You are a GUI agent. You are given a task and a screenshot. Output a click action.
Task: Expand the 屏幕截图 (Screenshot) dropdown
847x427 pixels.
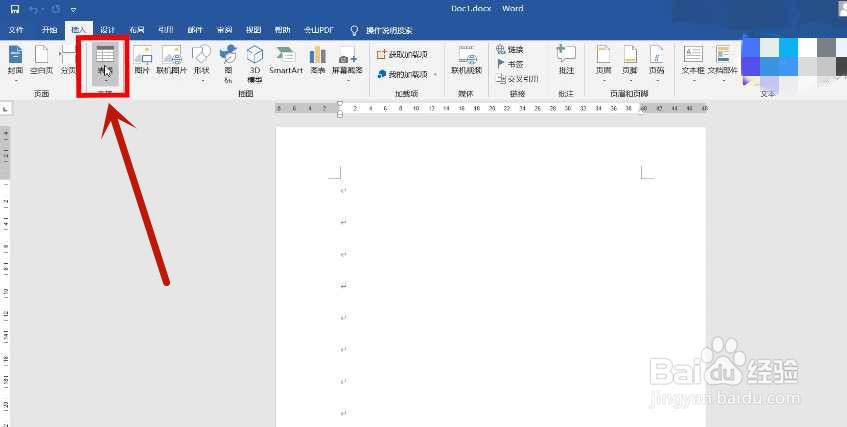[347, 81]
